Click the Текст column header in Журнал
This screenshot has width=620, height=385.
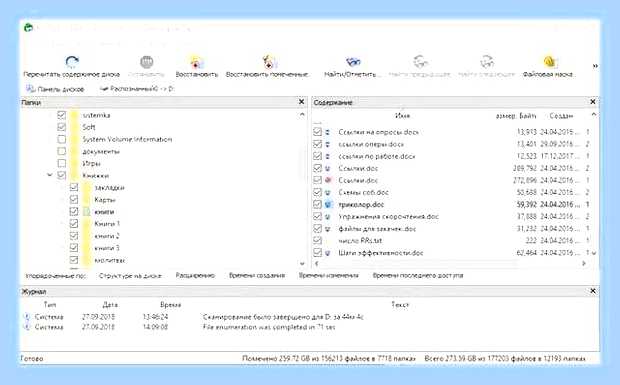(x=400, y=305)
